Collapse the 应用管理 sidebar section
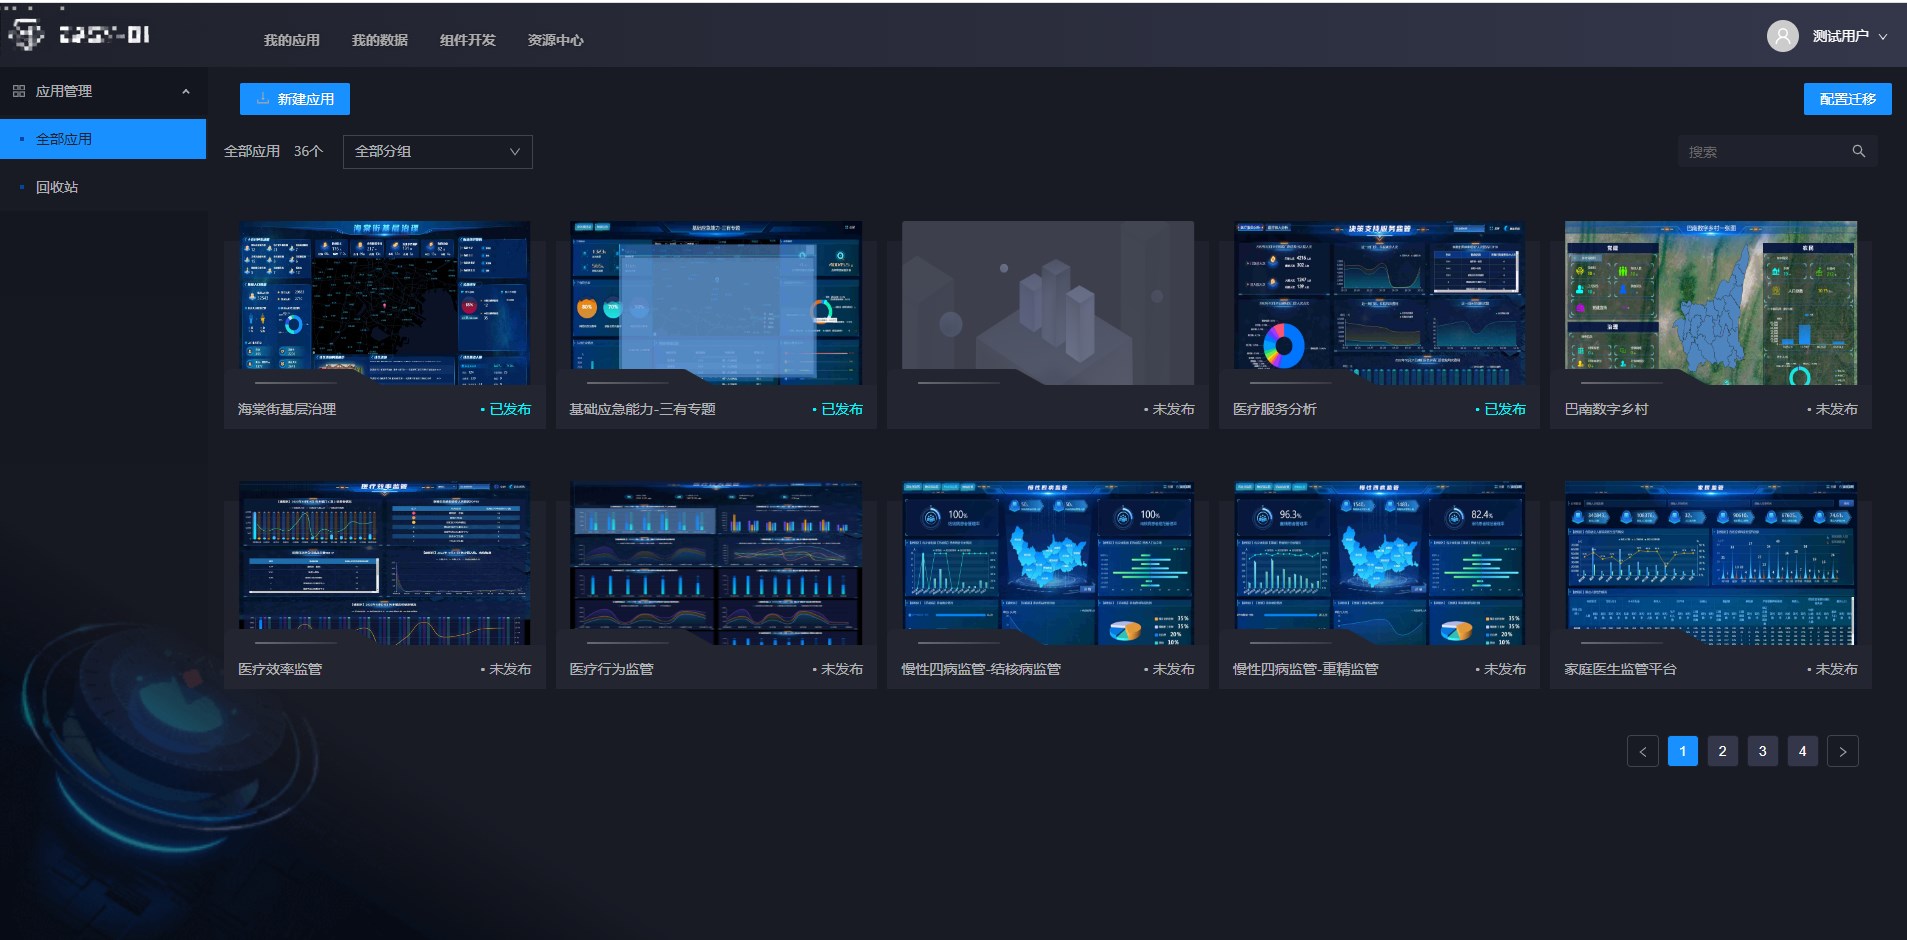Screen dimensions: 1907x940 click(185, 91)
